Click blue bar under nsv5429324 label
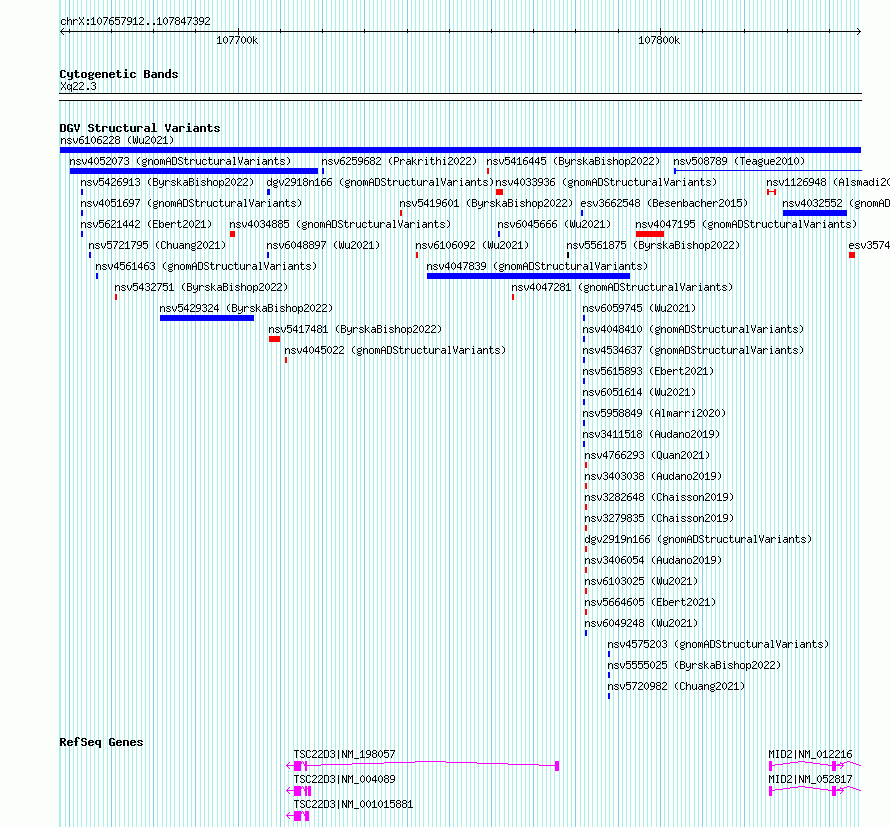 click(x=207, y=318)
